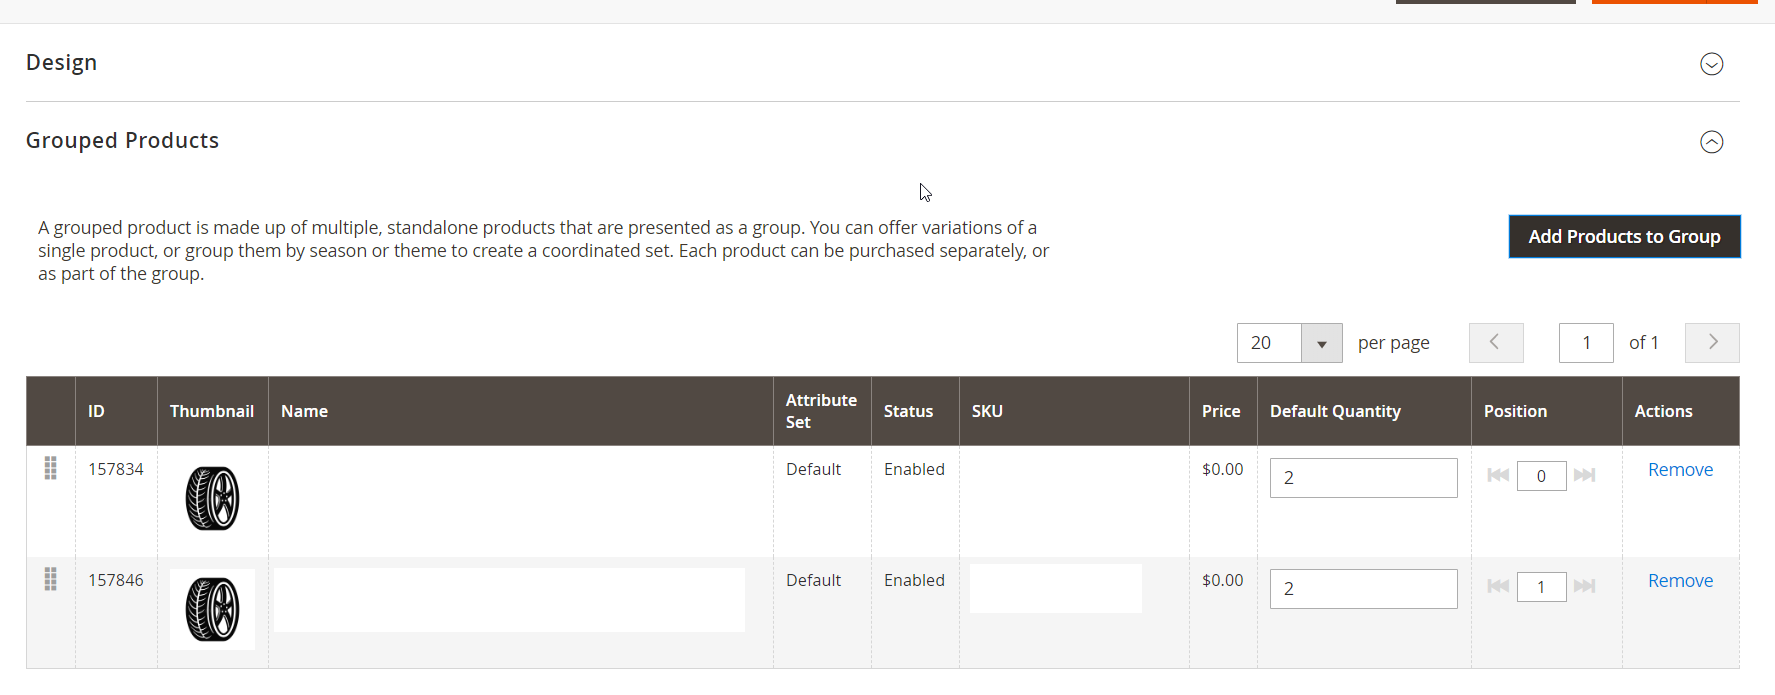The width and height of the screenshot is (1775, 695).
Task: Go to previous page arrow
Action: click(1495, 343)
